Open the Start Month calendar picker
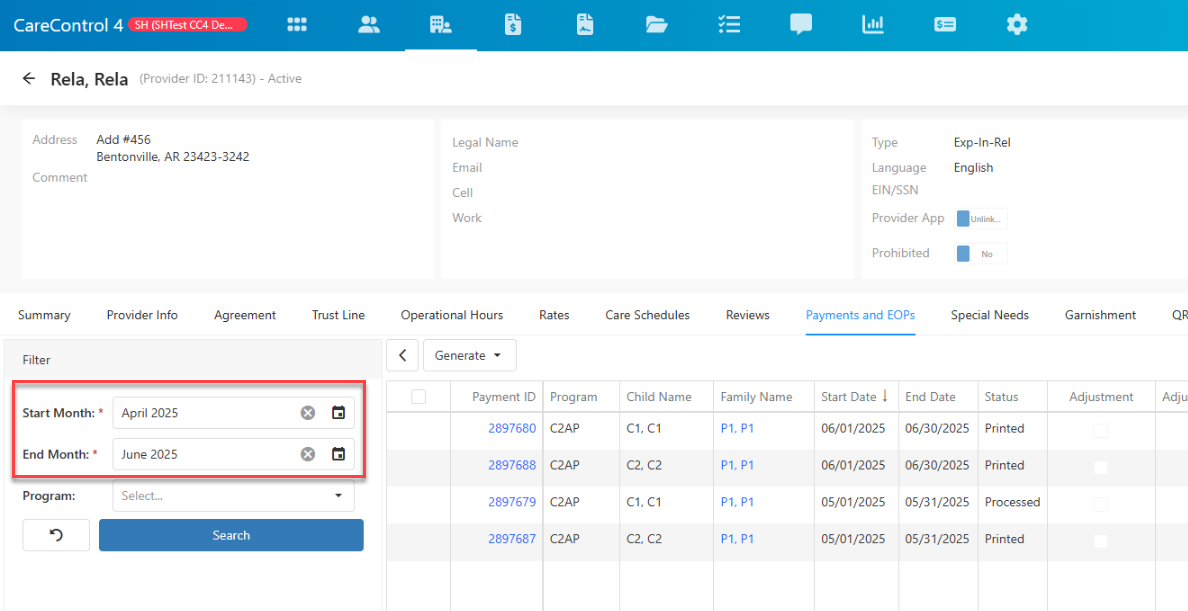The width and height of the screenshot is (1188, 611). point(339,413)
